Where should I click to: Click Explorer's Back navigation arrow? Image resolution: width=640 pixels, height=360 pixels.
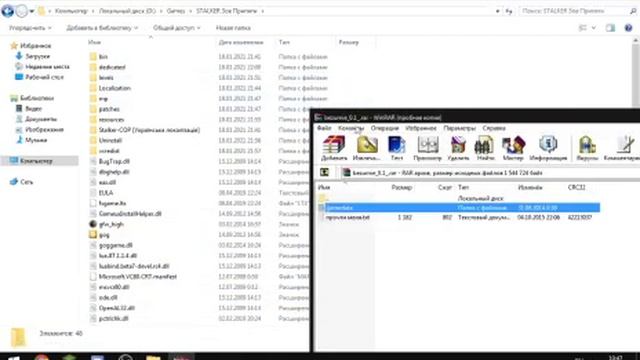coord(7,11)
